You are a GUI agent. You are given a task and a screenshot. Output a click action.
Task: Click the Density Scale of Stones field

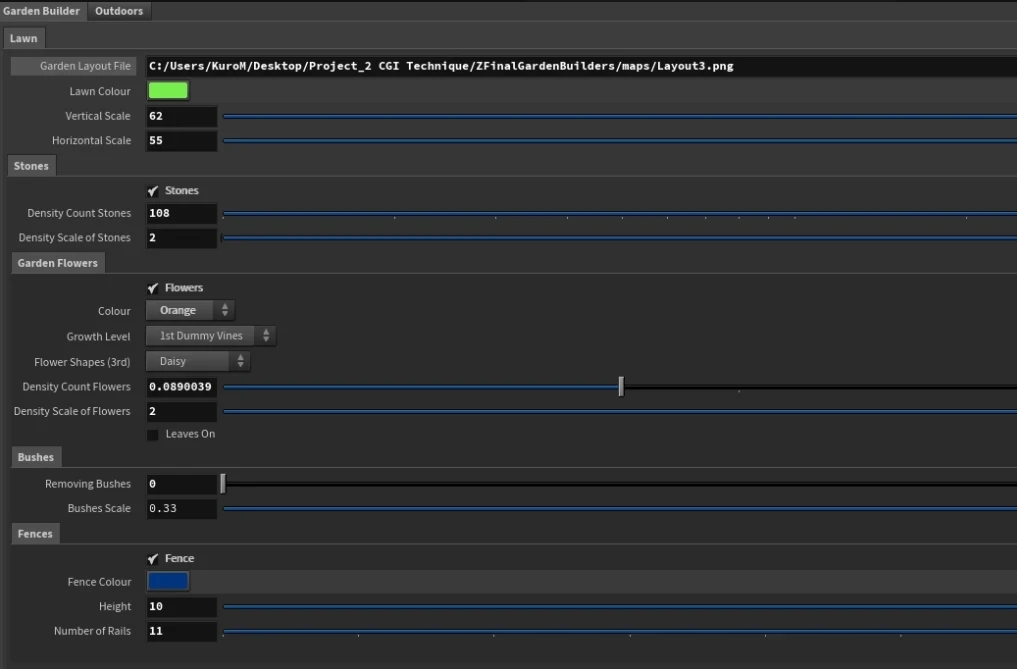(182, 238)
